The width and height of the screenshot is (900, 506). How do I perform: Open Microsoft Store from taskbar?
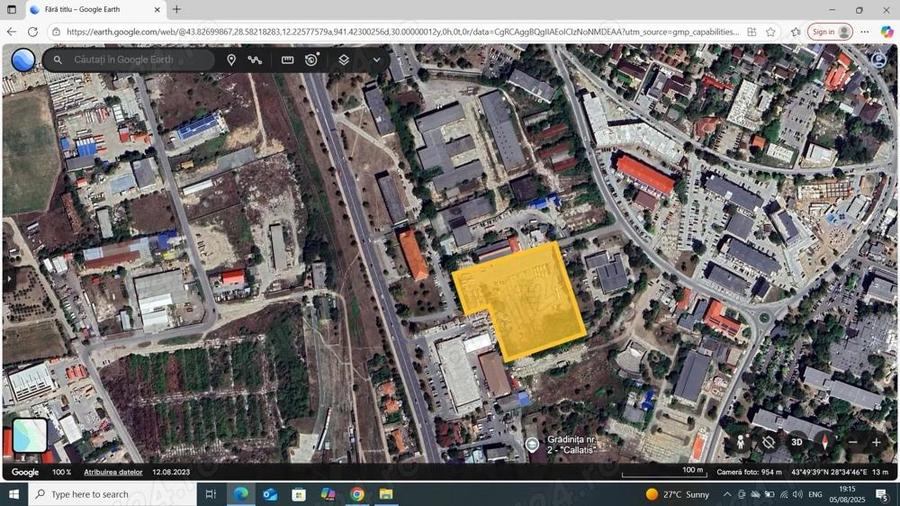click(x=299, y=494)
